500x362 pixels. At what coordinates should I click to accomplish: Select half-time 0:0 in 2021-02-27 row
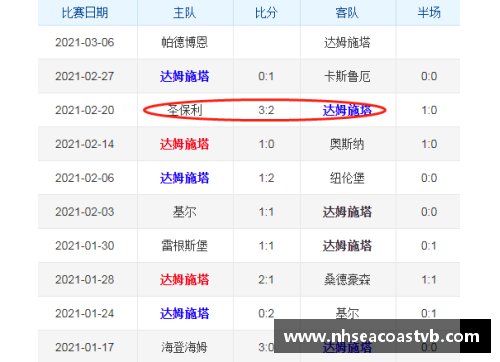pos(429,76)
